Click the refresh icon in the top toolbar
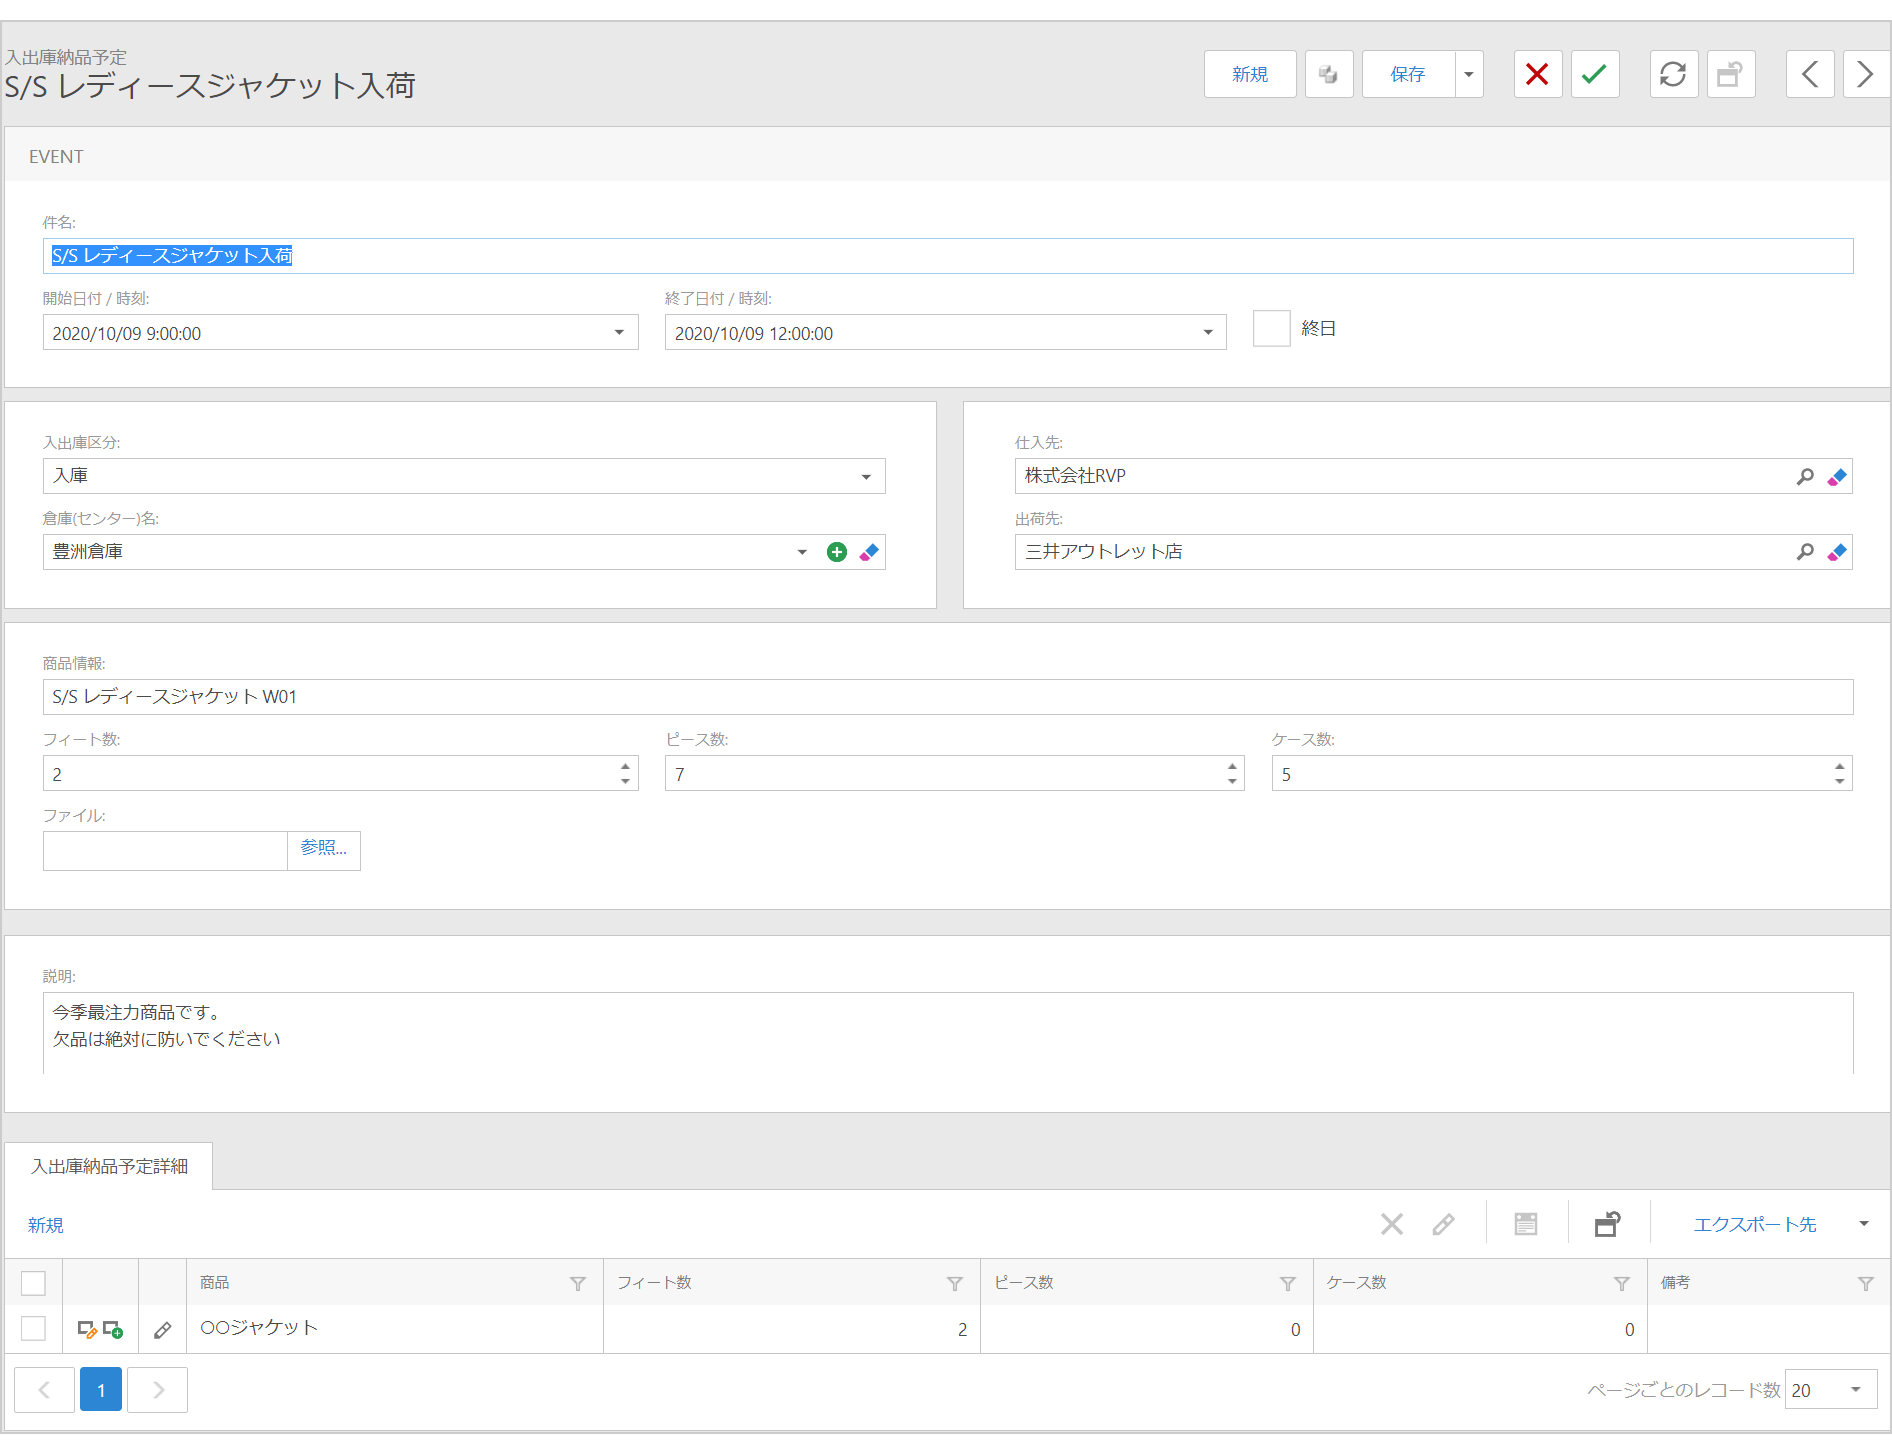Viewport: 1892px width, 1454px height. click(x=1673, y=74)
